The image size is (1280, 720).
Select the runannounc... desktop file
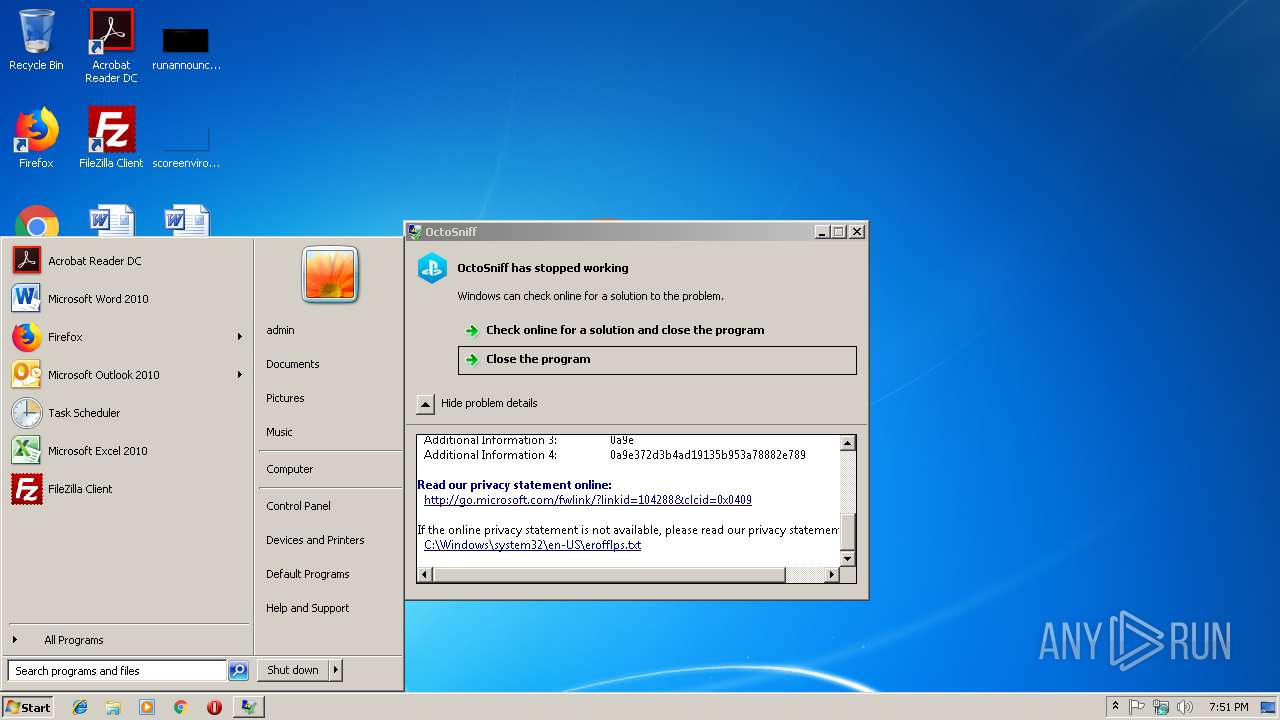186,48
